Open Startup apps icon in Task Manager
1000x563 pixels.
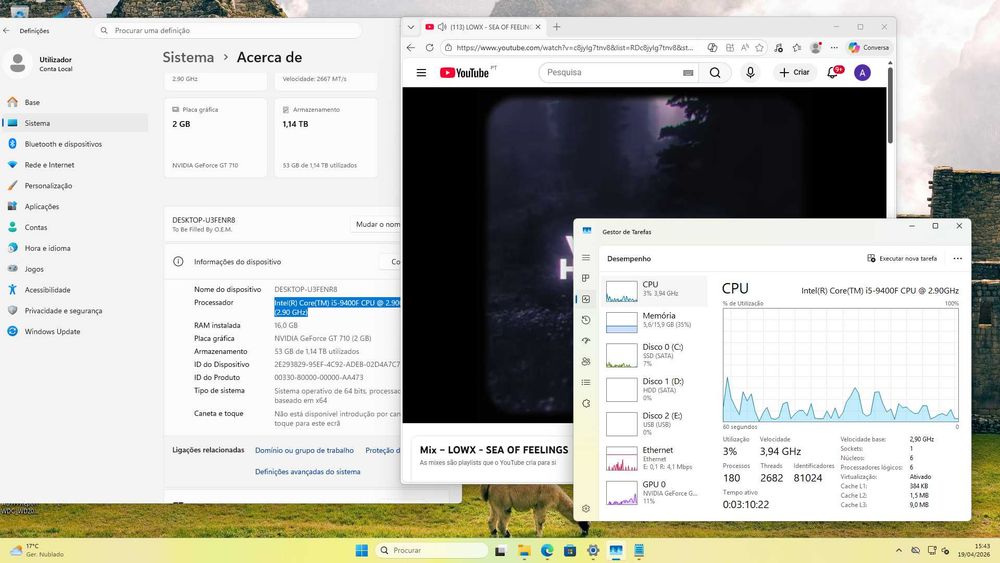586,340
